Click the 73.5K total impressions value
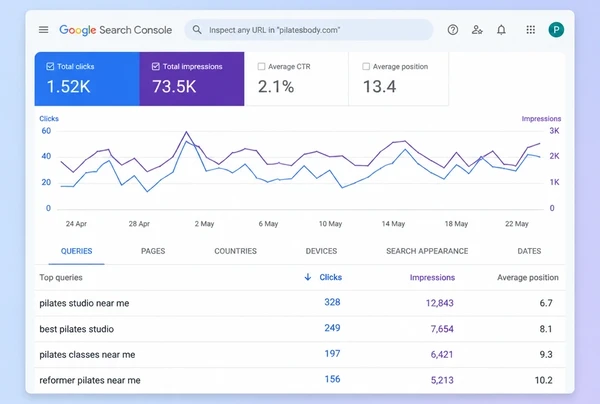The width and height of the screenshot is (600, 404). pos(174,86)
